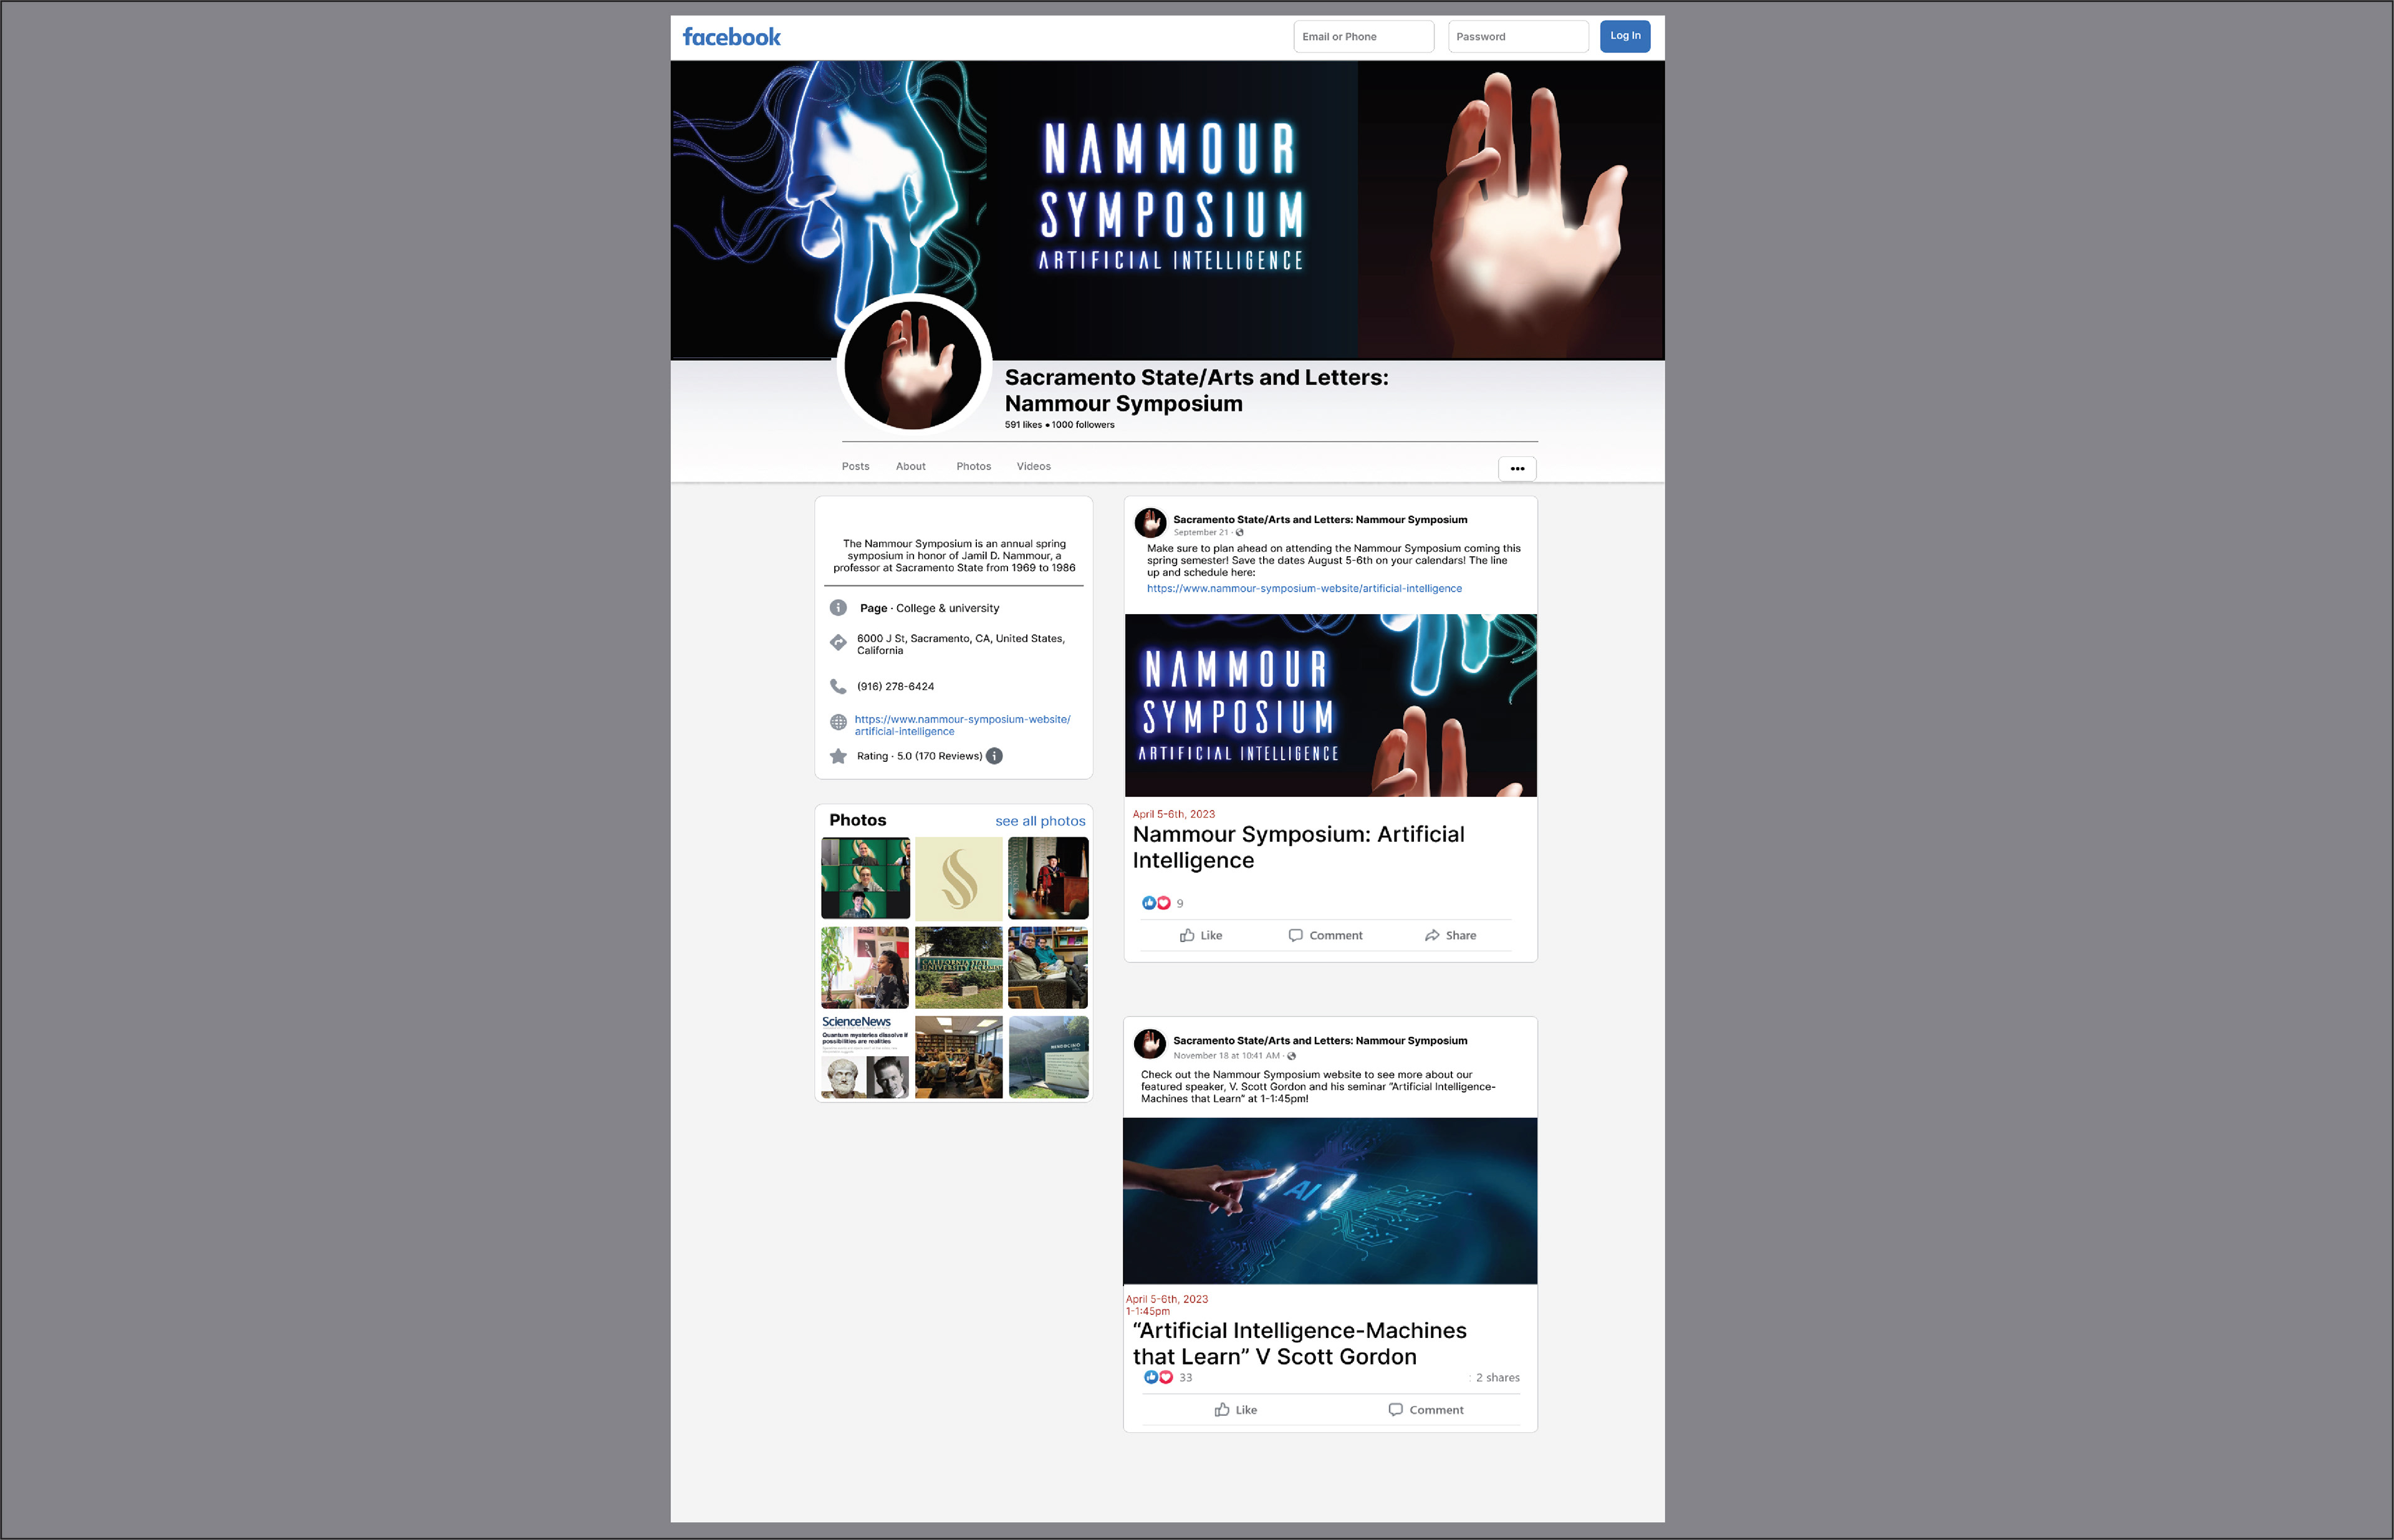
Task: Open the classroom audience photo
Action: point(958,1057)
